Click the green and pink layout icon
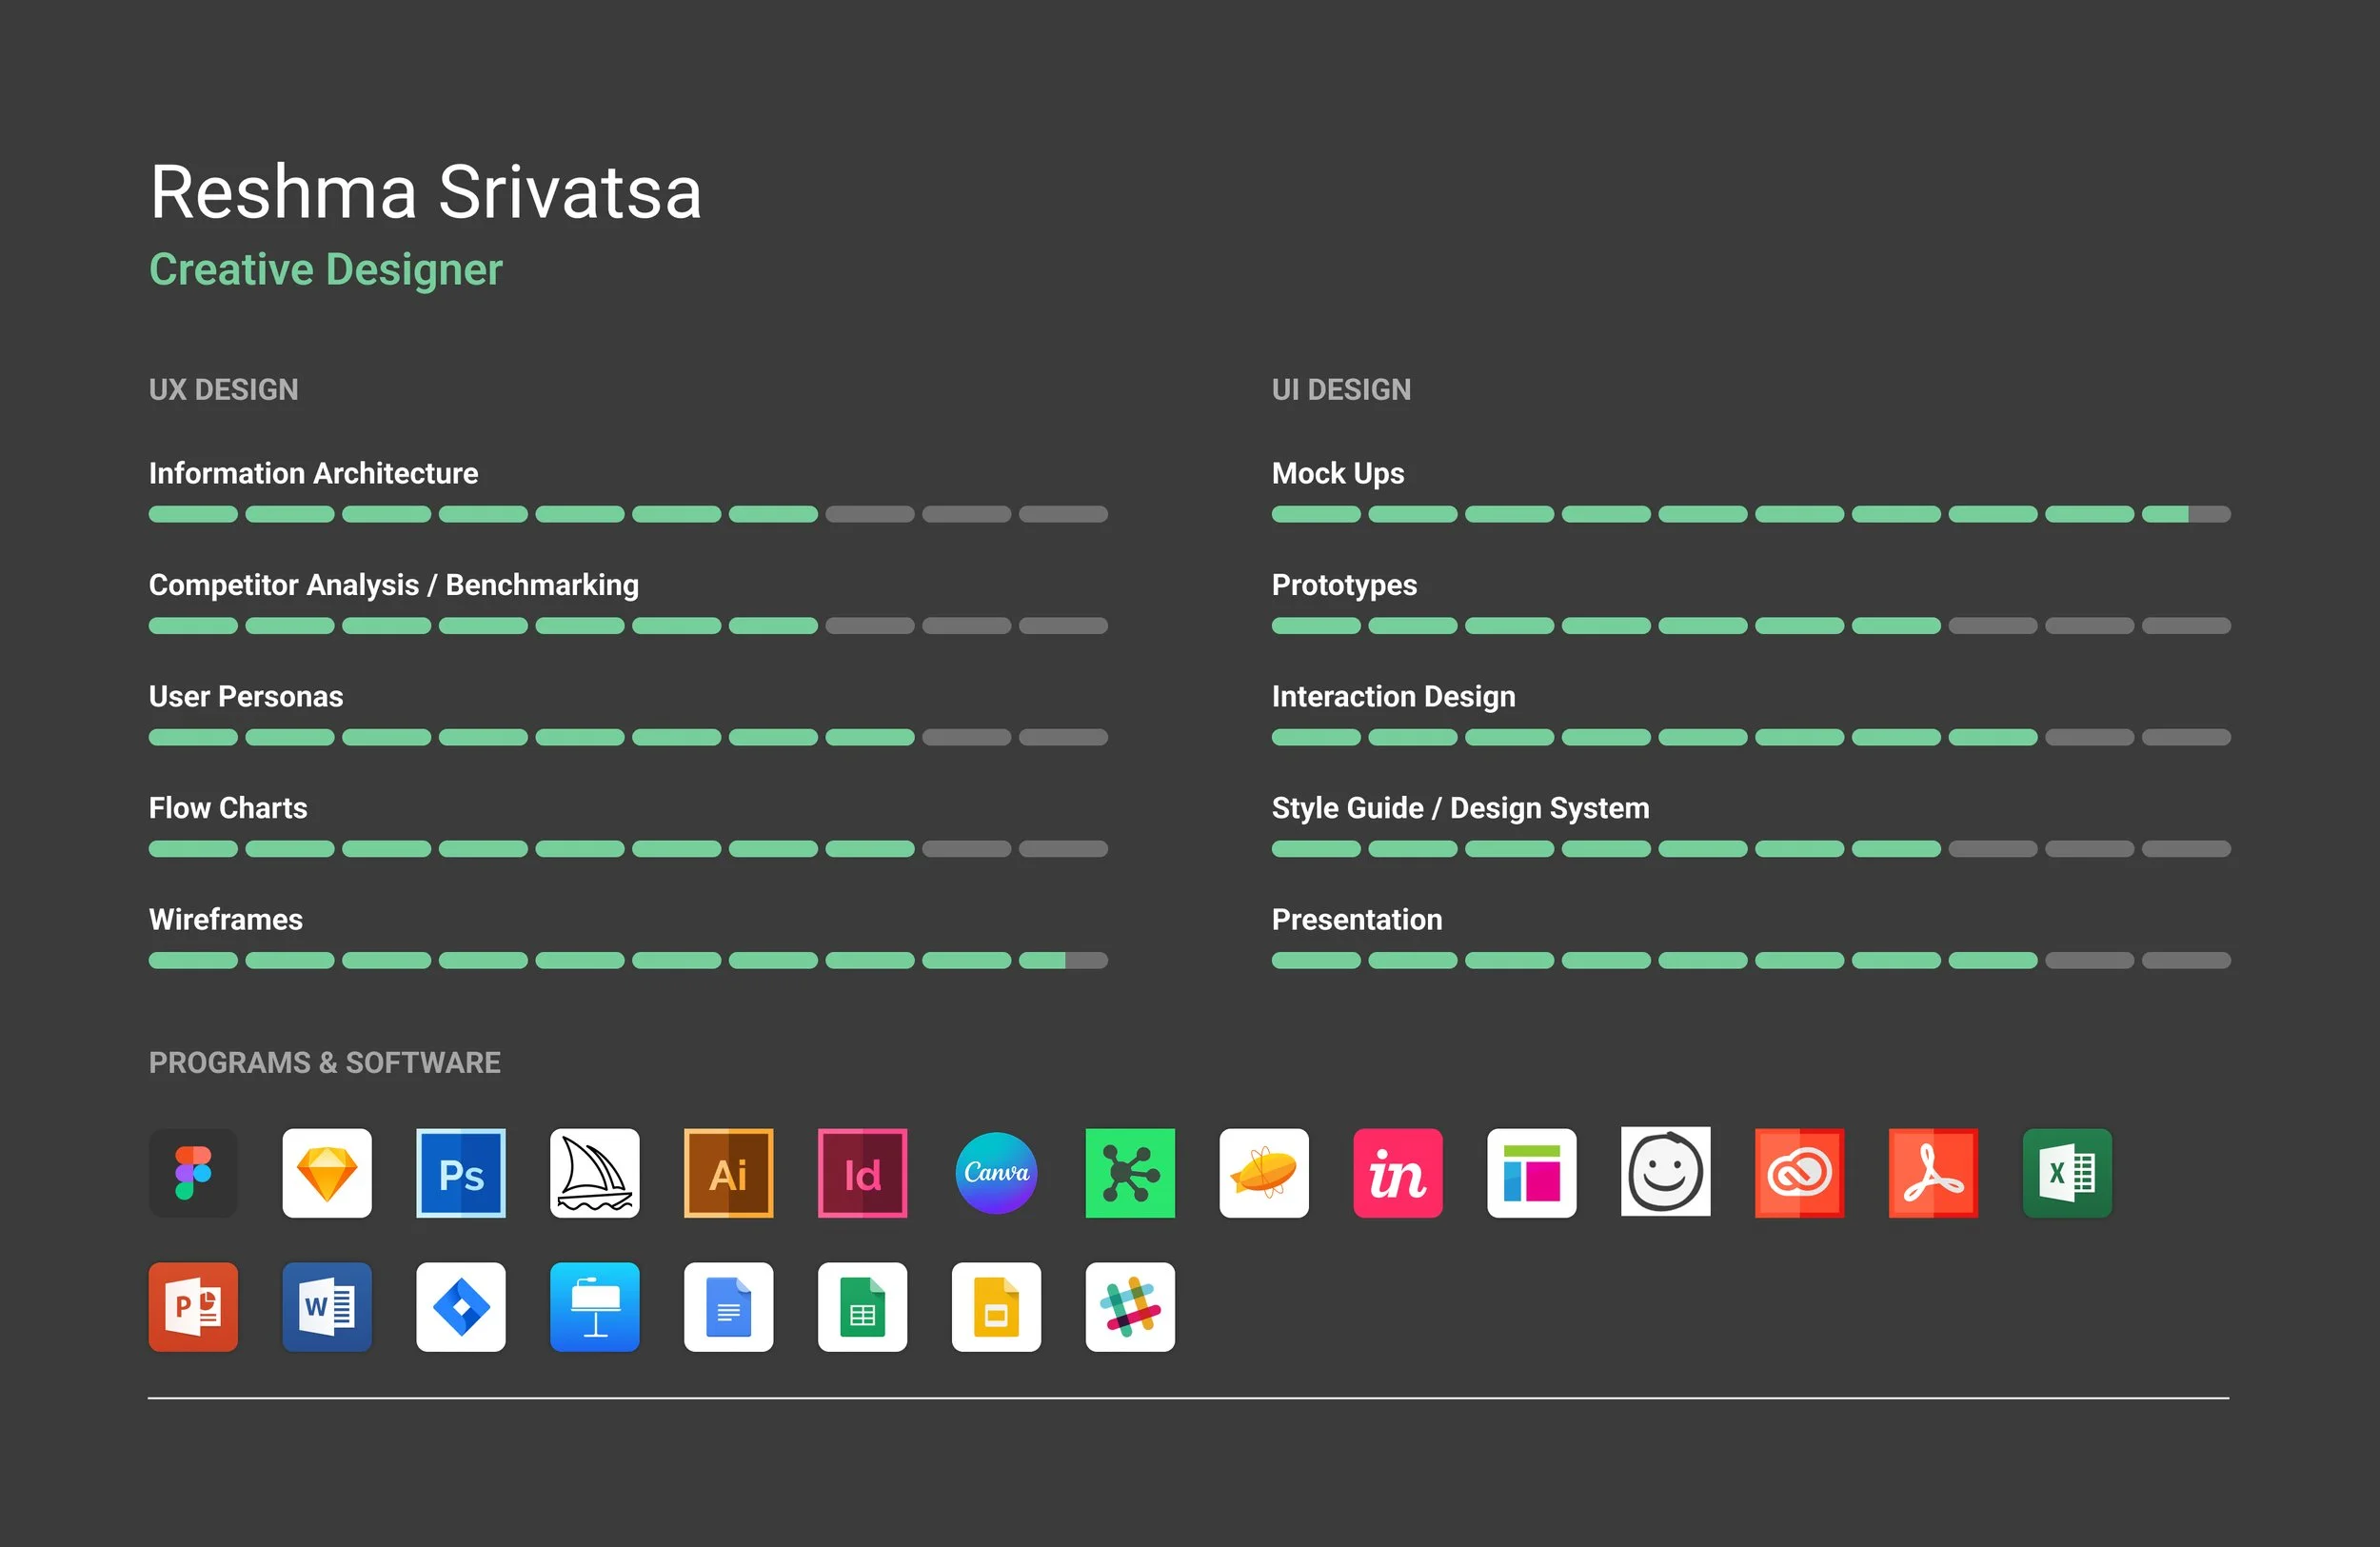2380x1547 pixels. [x=1532, y=1173]
